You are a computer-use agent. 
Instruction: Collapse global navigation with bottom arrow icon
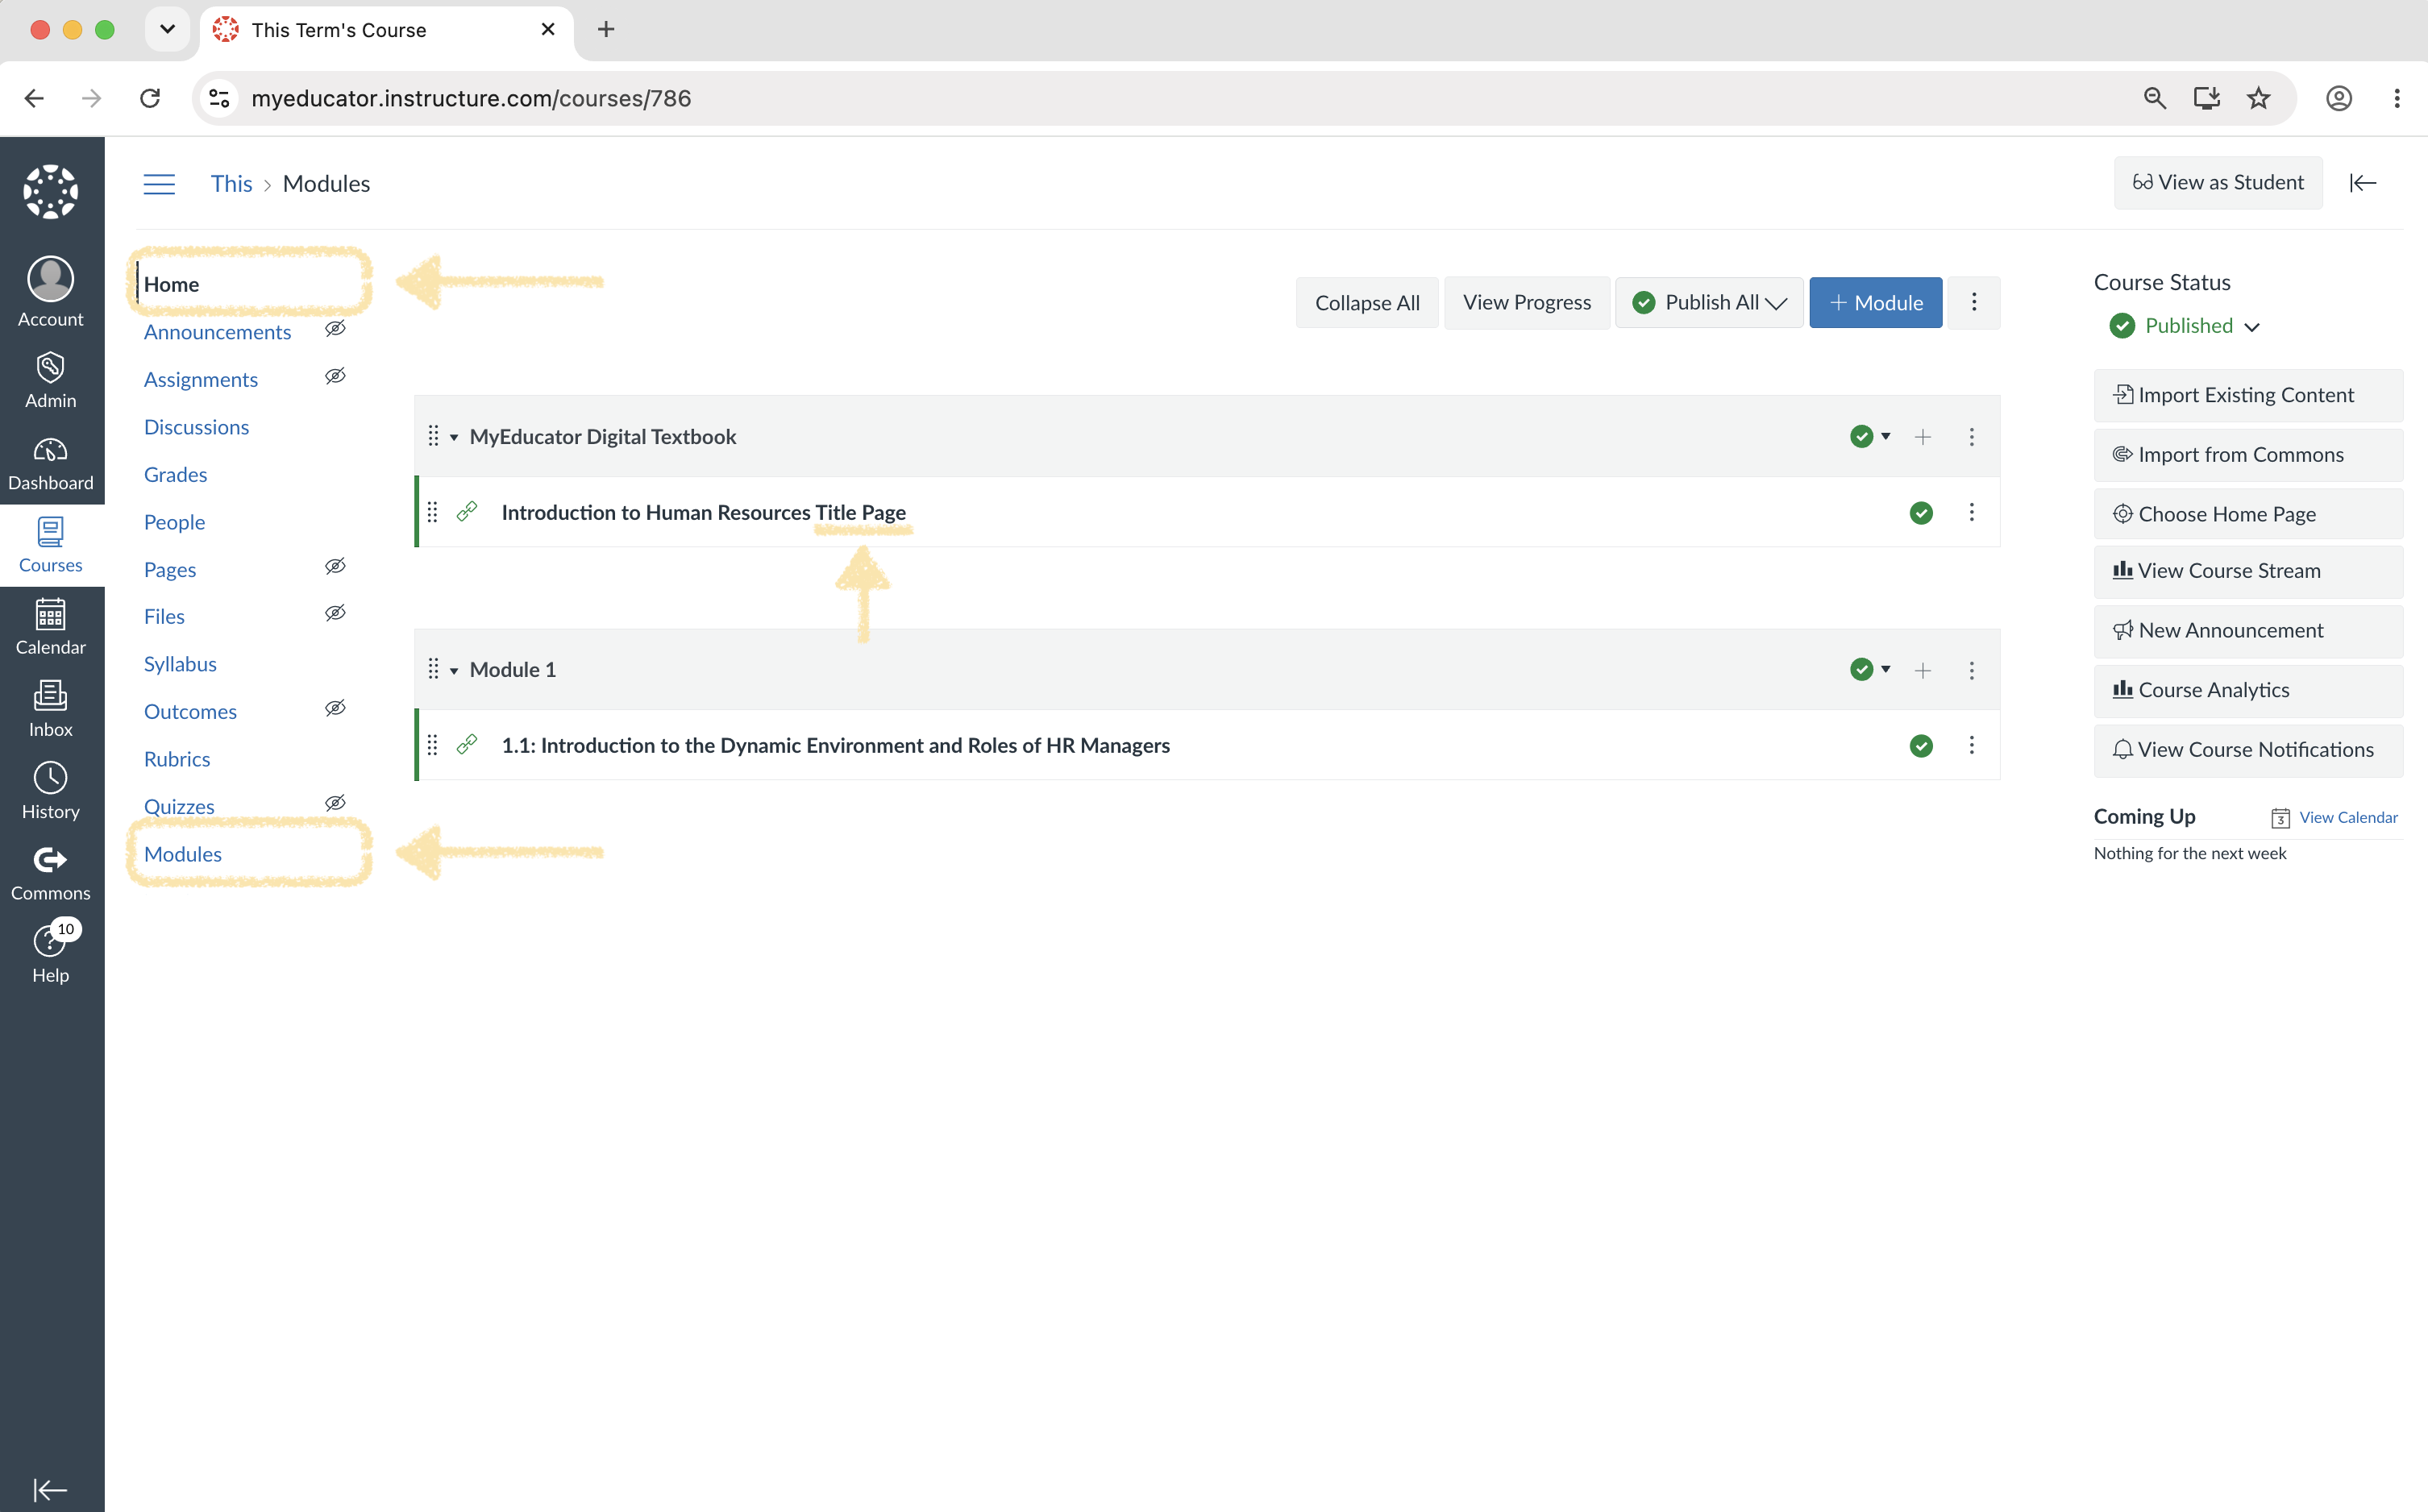pyautogui.click(x=50, y=1489)
